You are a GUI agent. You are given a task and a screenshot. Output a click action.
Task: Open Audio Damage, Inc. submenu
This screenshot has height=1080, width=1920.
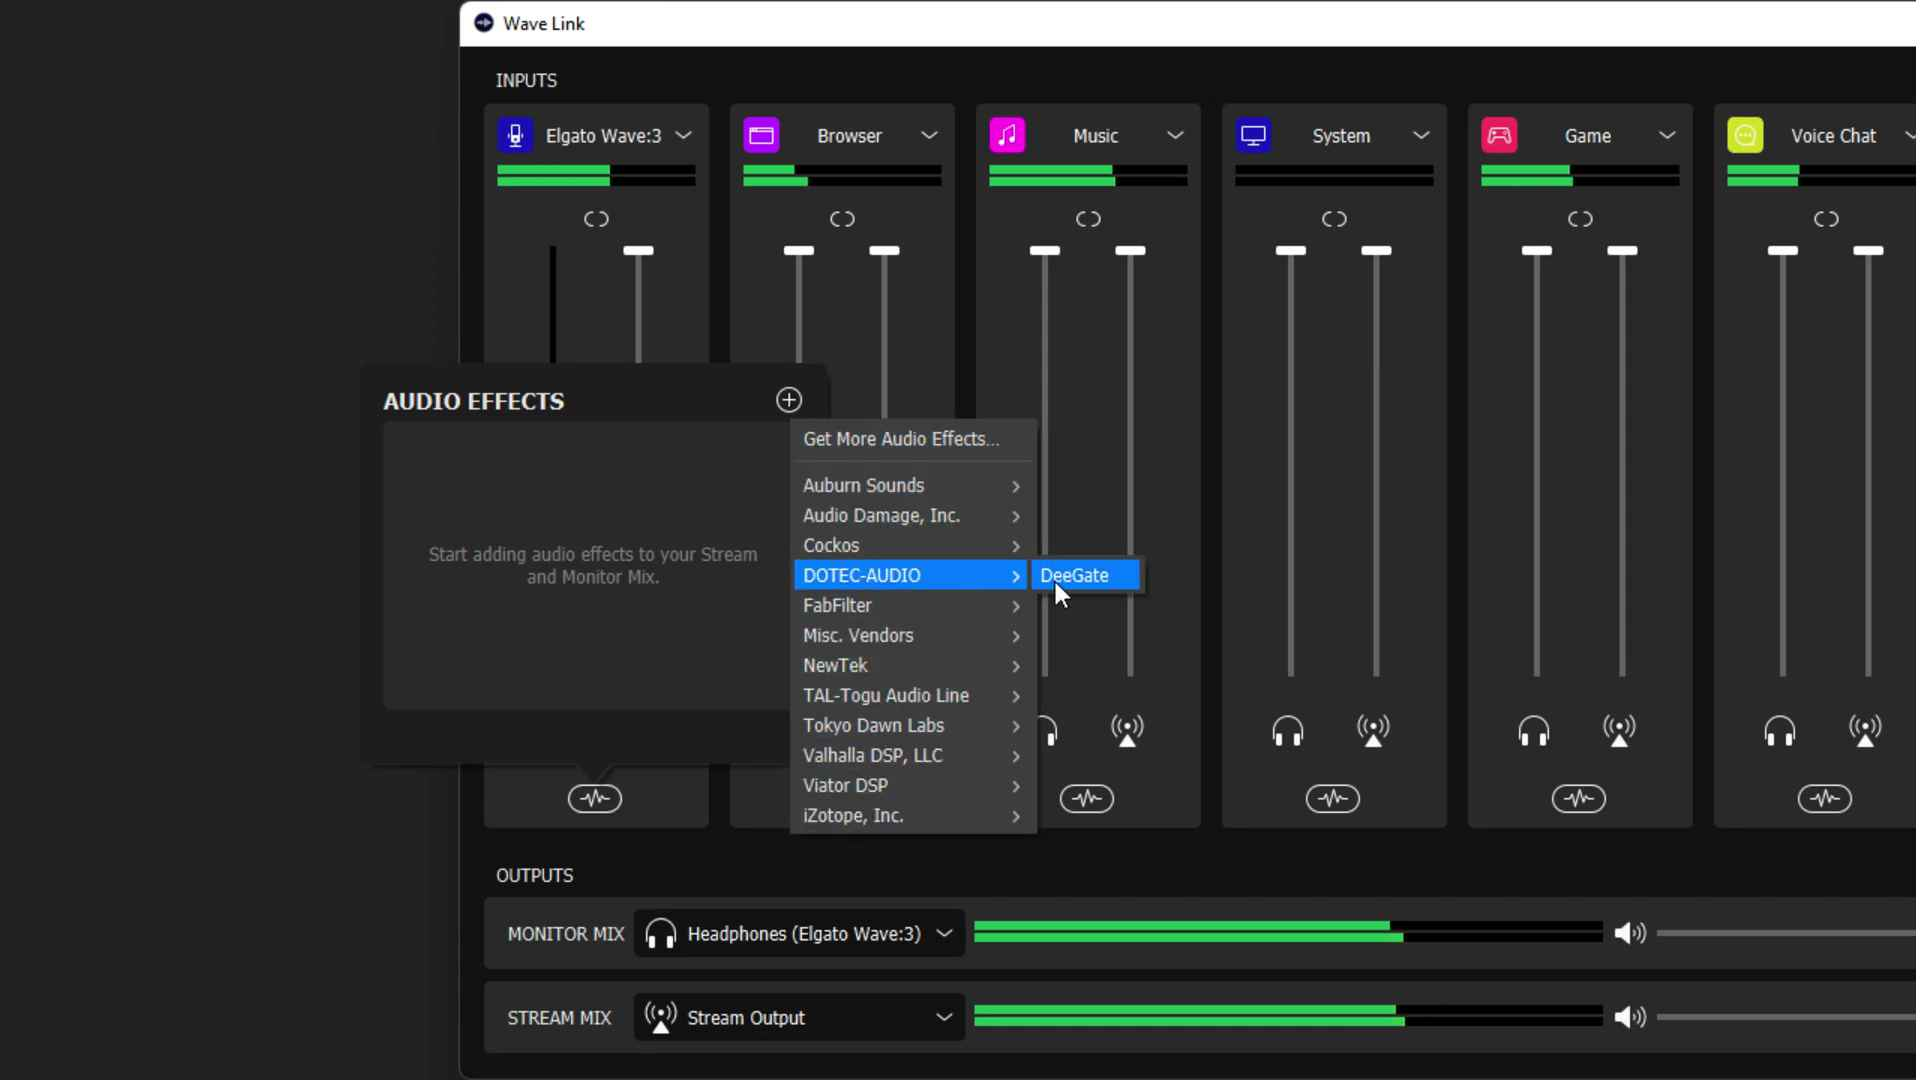(913, 515)
